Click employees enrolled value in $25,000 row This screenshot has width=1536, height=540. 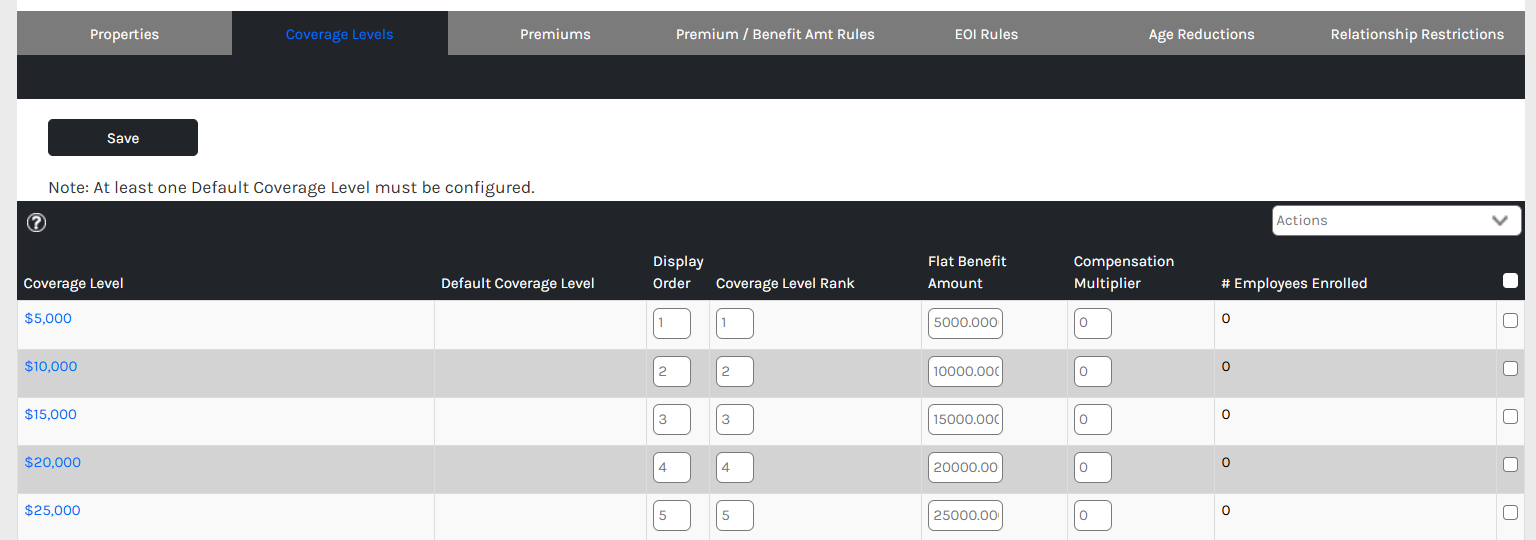pyautogui.click(x=1226, y=511)
